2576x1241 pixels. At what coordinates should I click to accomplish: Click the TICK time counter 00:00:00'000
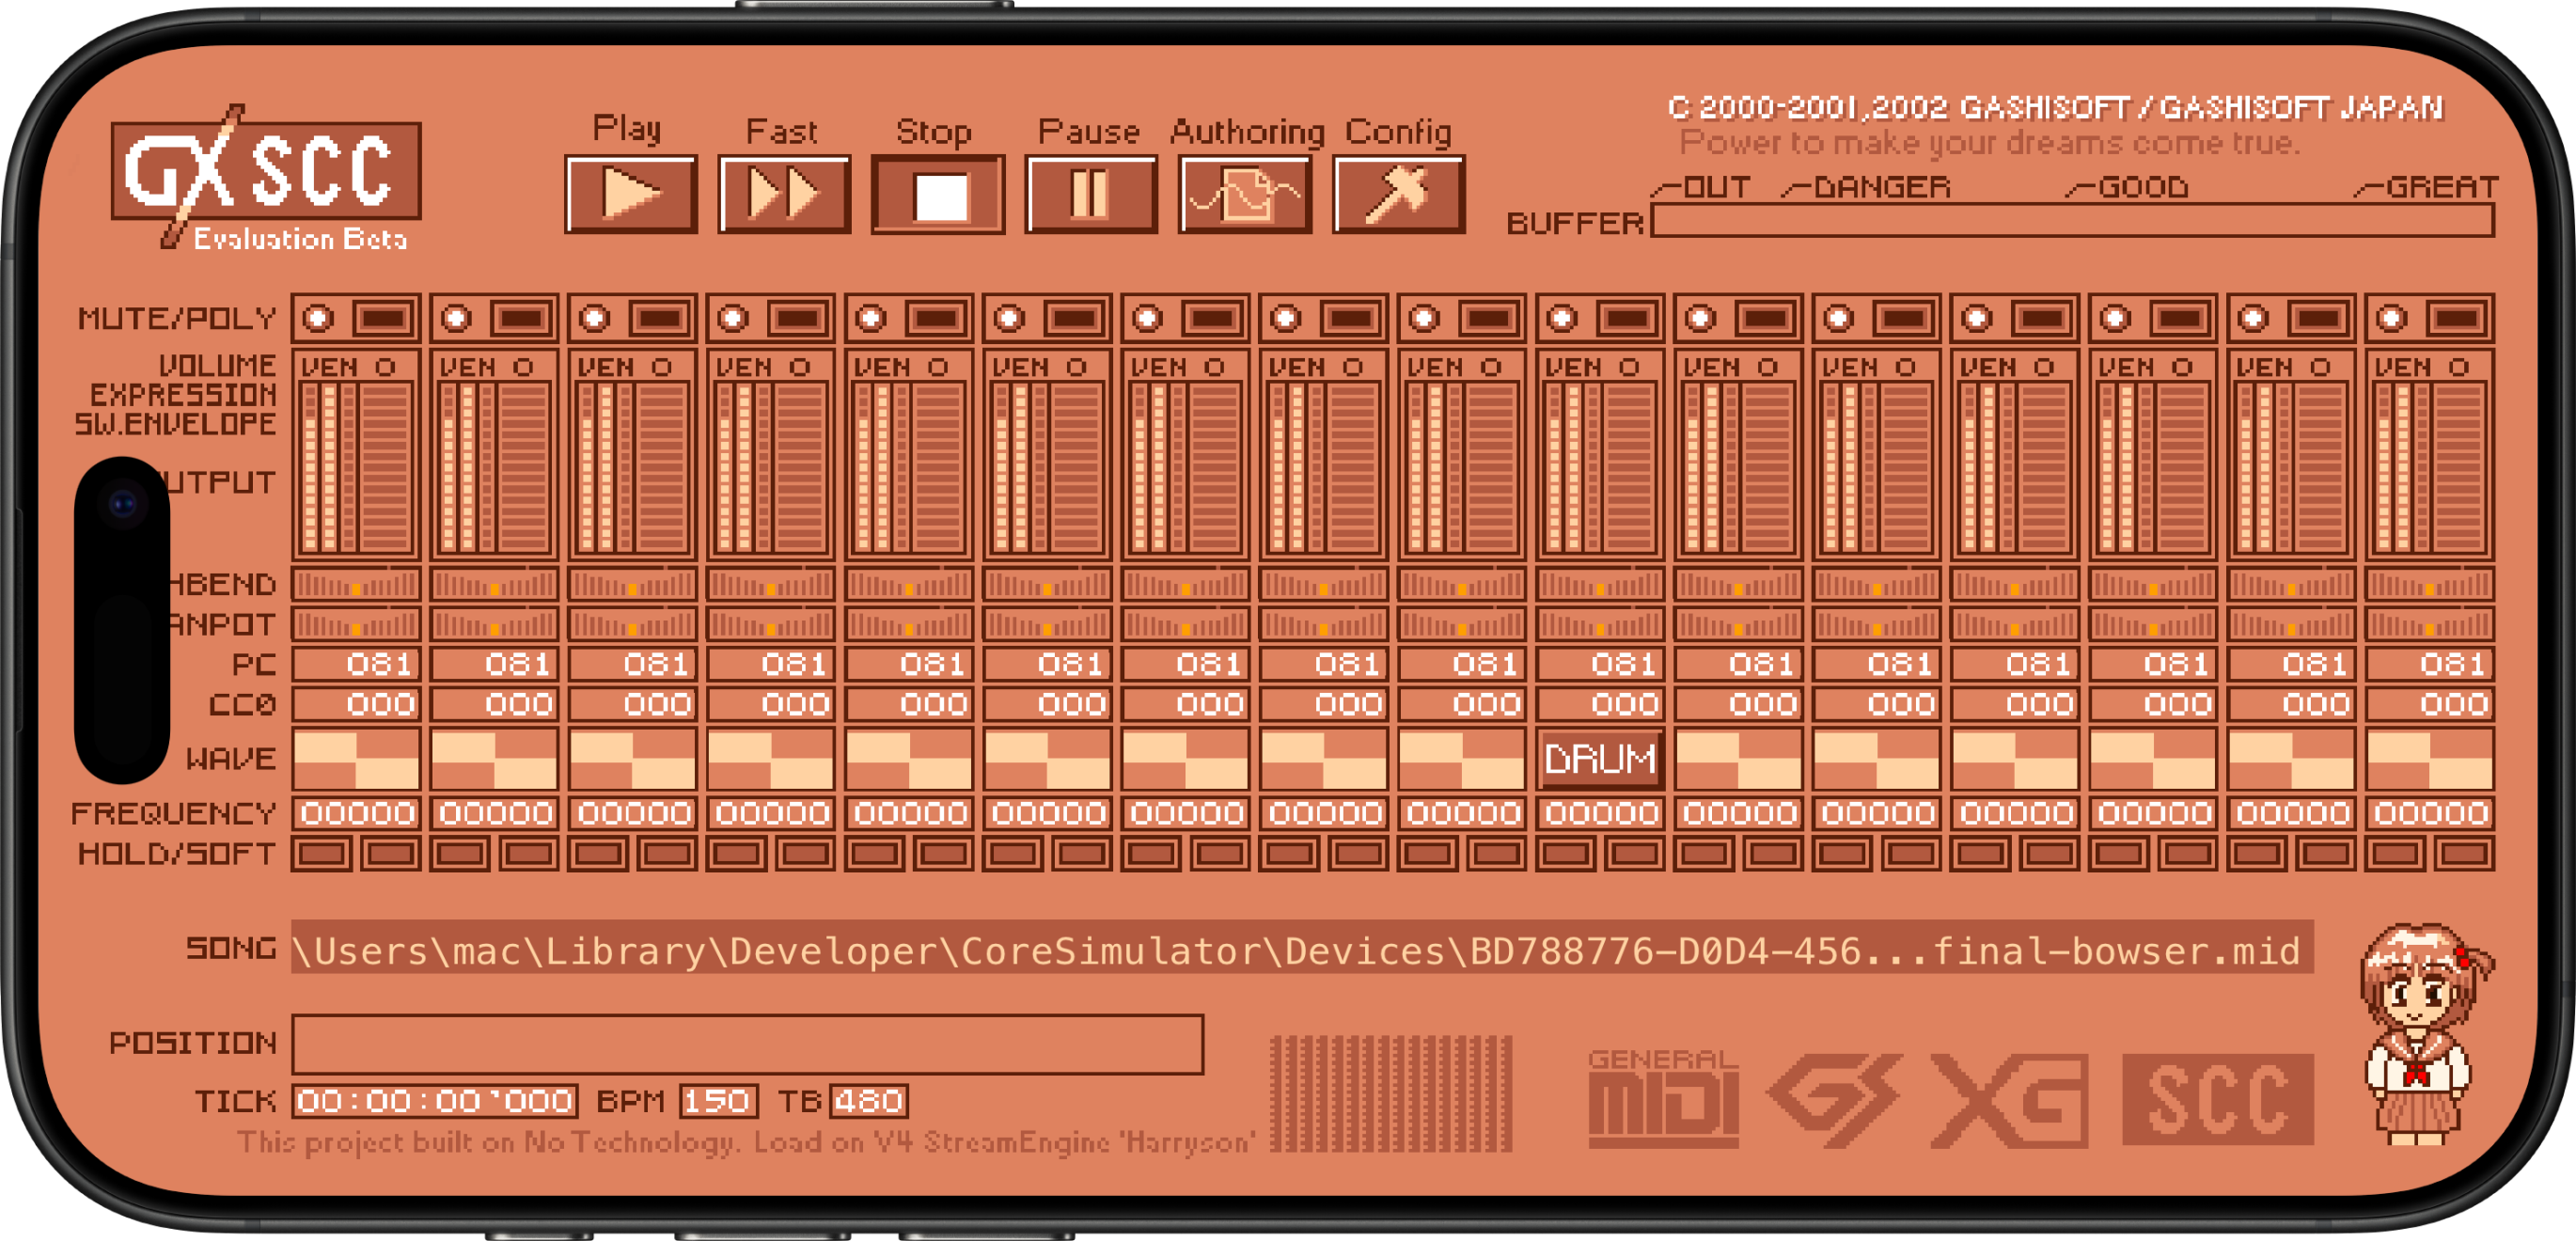tap(435, 1101)
